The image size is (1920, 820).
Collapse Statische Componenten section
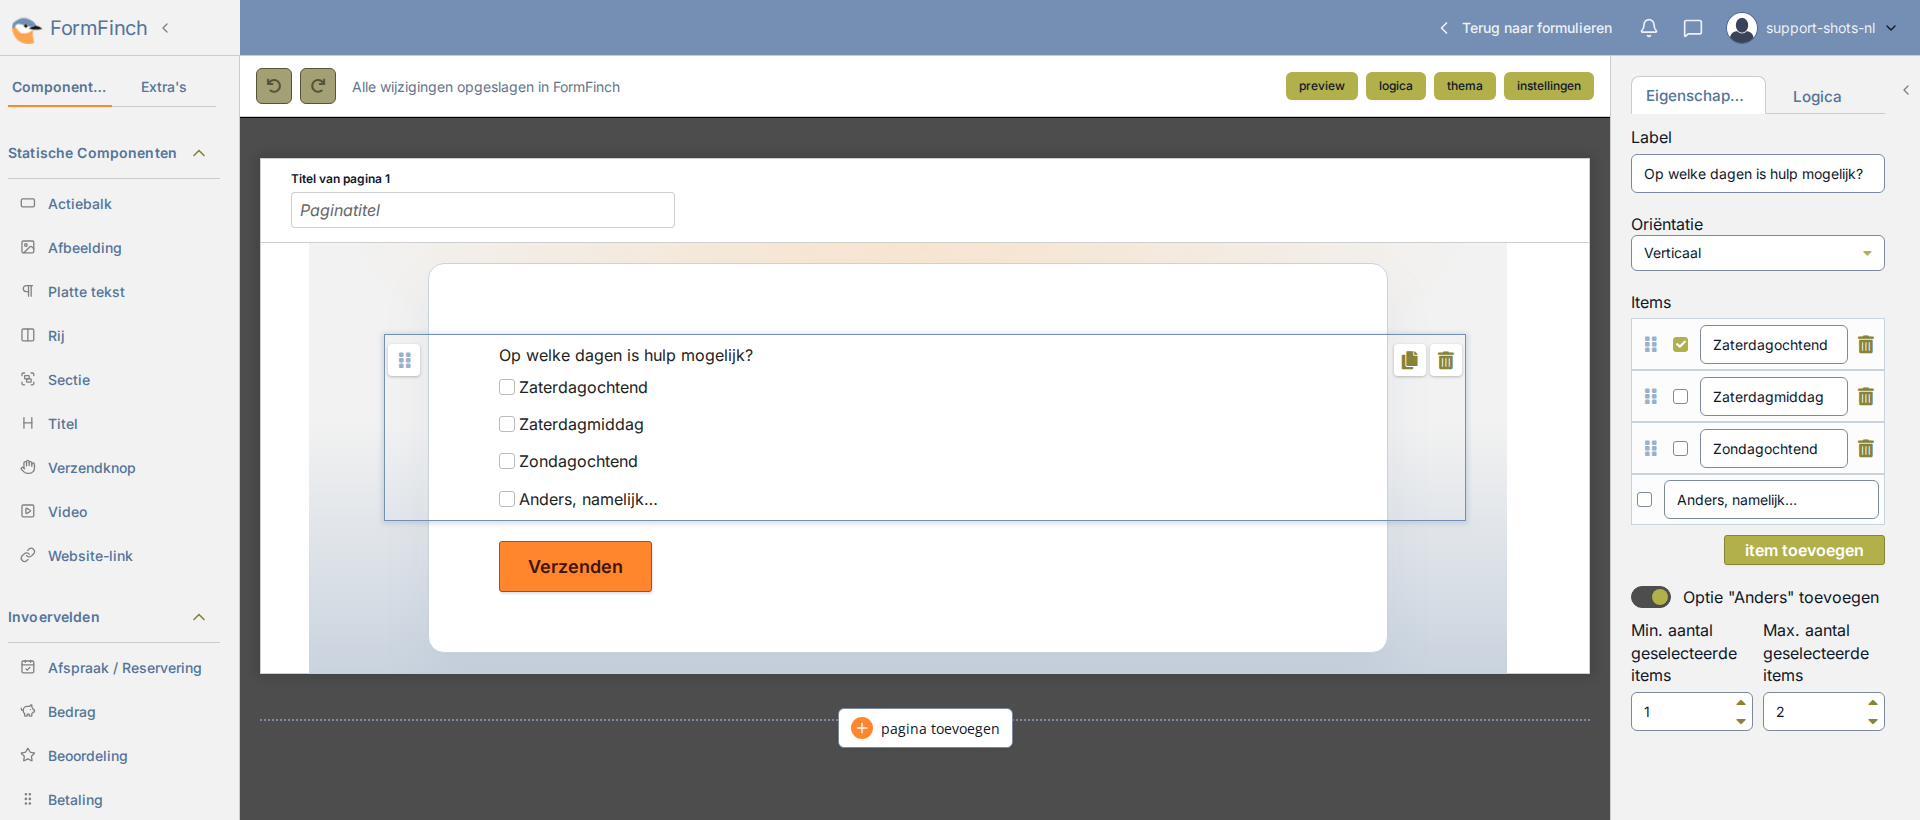[199, 153]
